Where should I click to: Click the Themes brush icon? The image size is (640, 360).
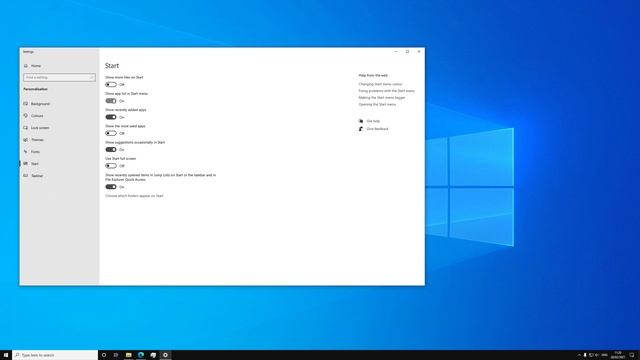pyautogui.click(x=26, y=140)
